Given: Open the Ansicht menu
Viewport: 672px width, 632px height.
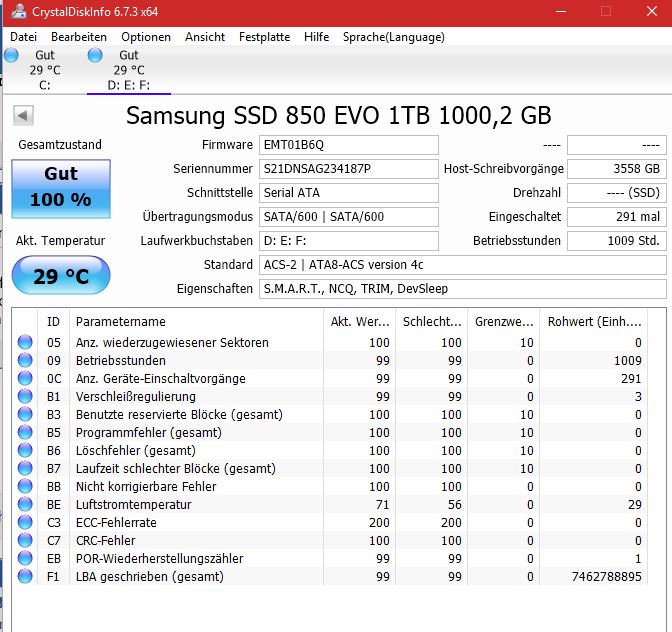Looking at the screenshot, I should coord(205,37).
